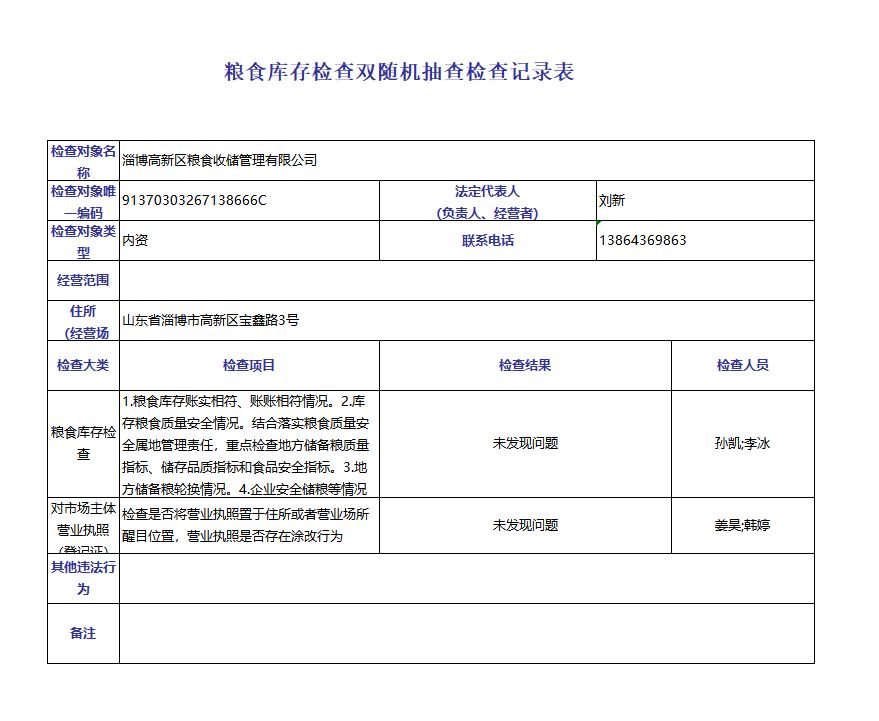Click inspectors cell 姜昊;韩婷
Image resolution: width=879 pixels, height=721 pixels.
tap(742, 525)
